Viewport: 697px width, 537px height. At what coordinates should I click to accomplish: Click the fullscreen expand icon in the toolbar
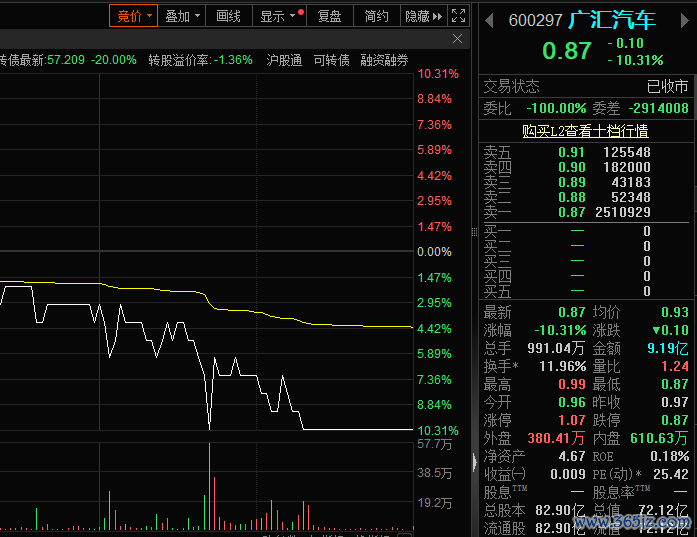coord(458,16)
